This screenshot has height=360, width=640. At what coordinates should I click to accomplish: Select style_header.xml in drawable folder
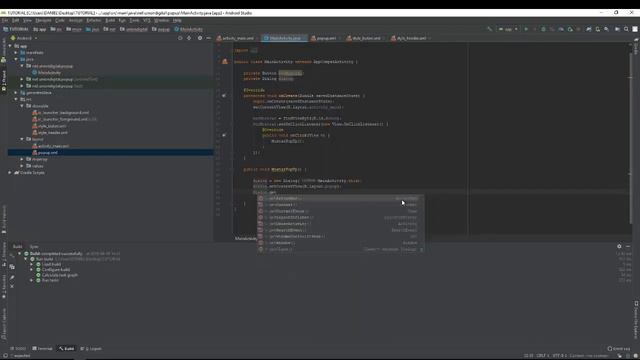pos(50,133)
